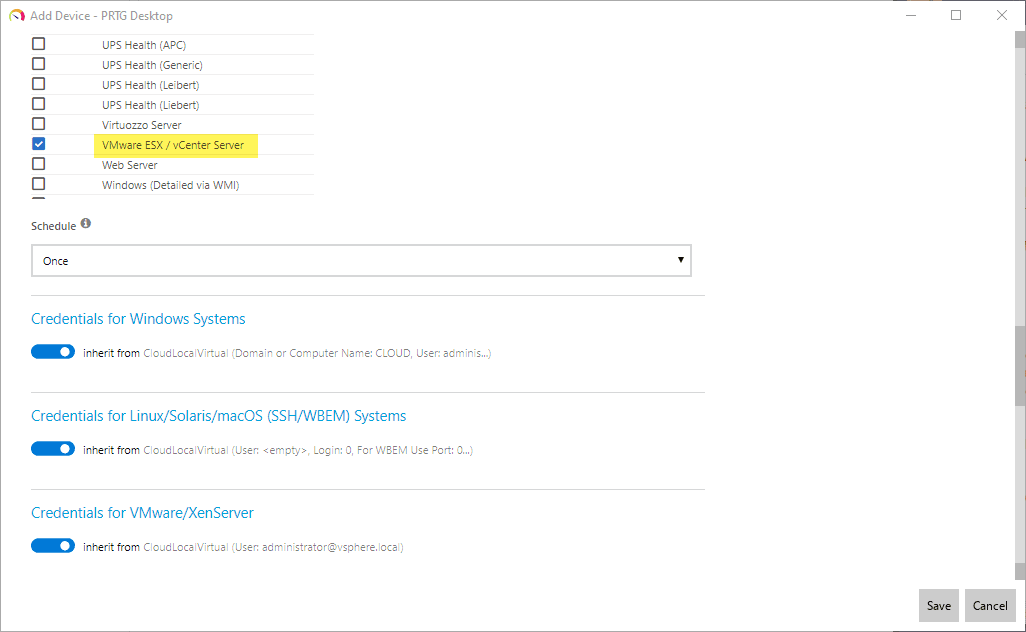Check Windows (Detailed via WMI) box
Image resolution: width=1026 pixels, height=632 pixels.
pos(39,184)
